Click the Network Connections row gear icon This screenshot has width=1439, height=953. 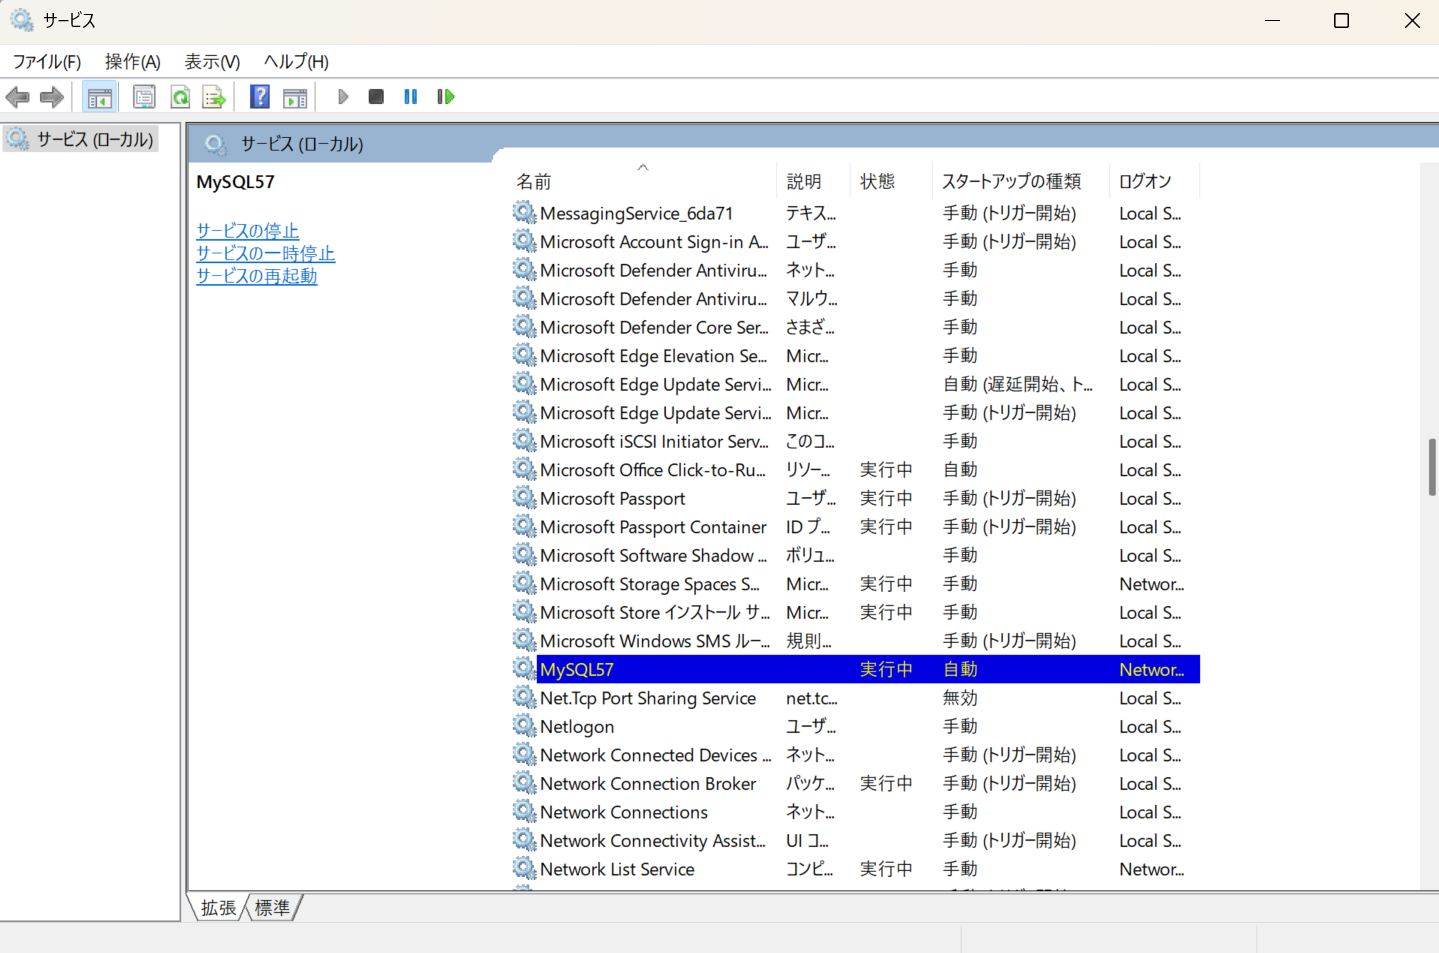(x=524, y=811)
